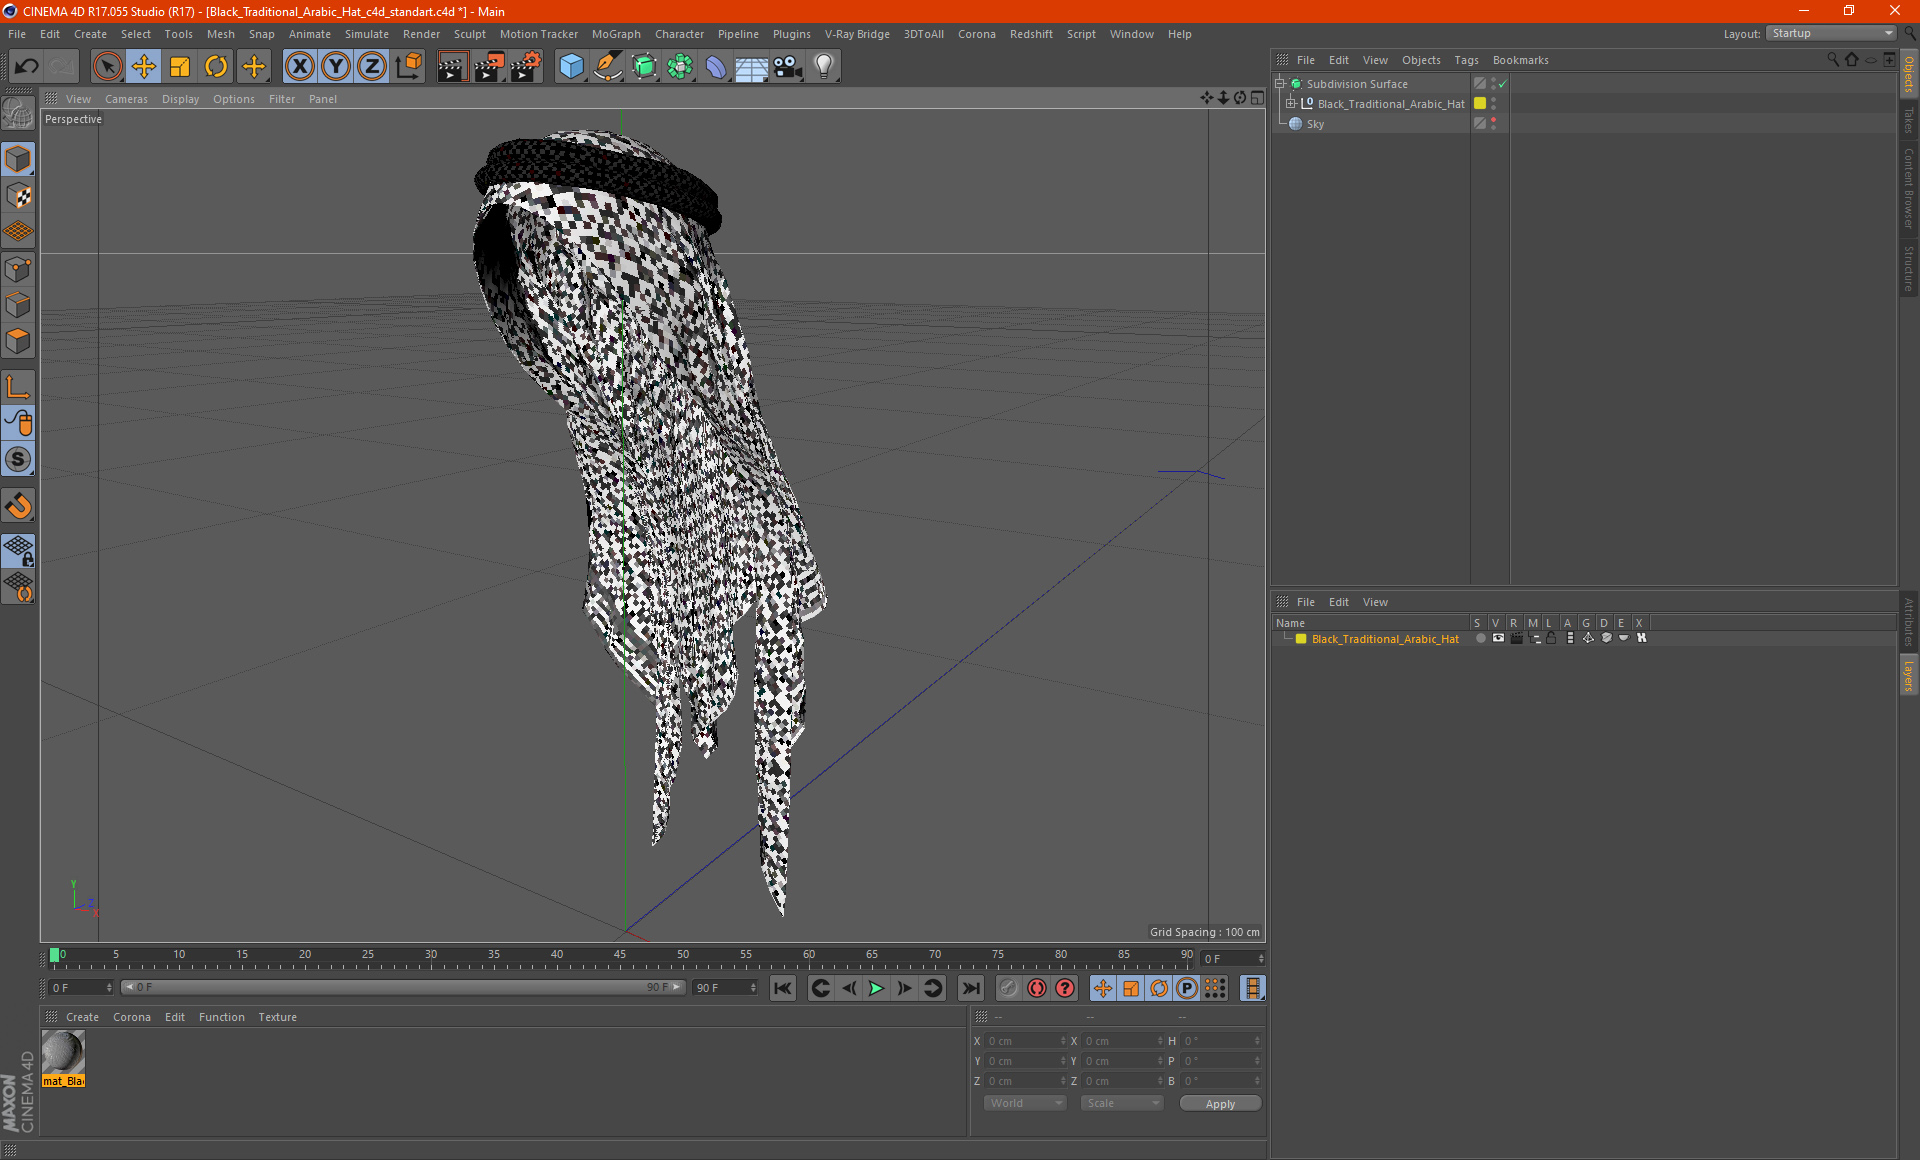The image size is (1920, 1160).
Task: Open the Spline pen tool
Action: tap(608, 67)
